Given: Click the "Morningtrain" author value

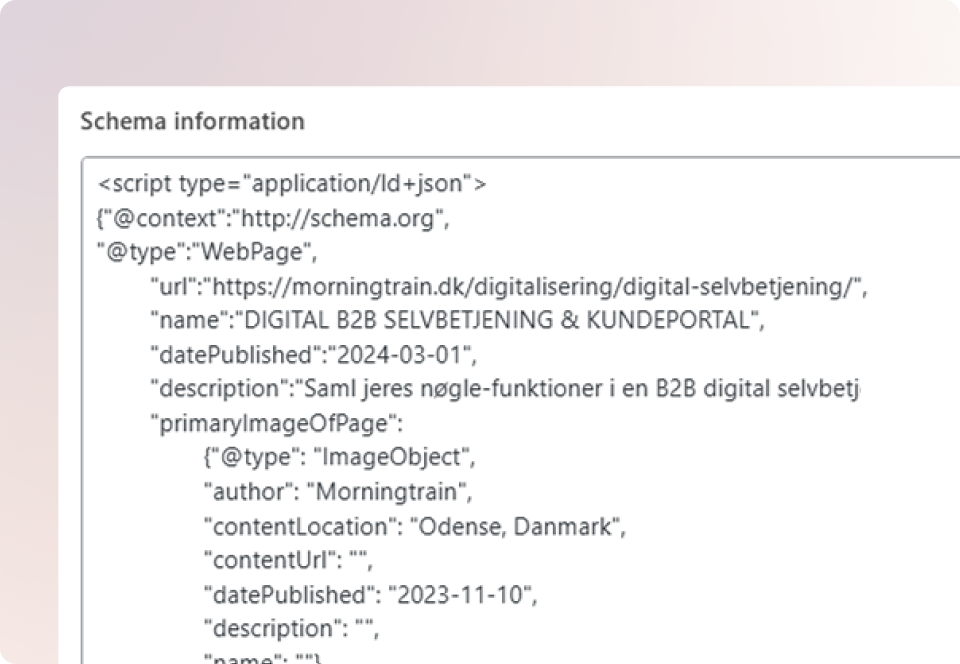Looking at the screenshot, I should [x=388, y=492].
